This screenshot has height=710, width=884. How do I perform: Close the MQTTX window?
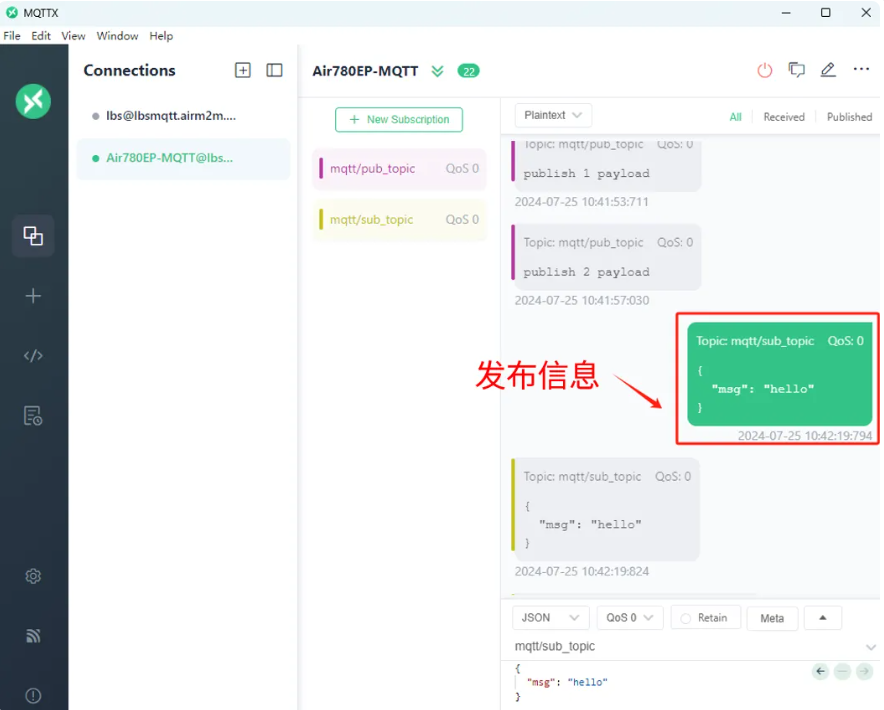867,12
